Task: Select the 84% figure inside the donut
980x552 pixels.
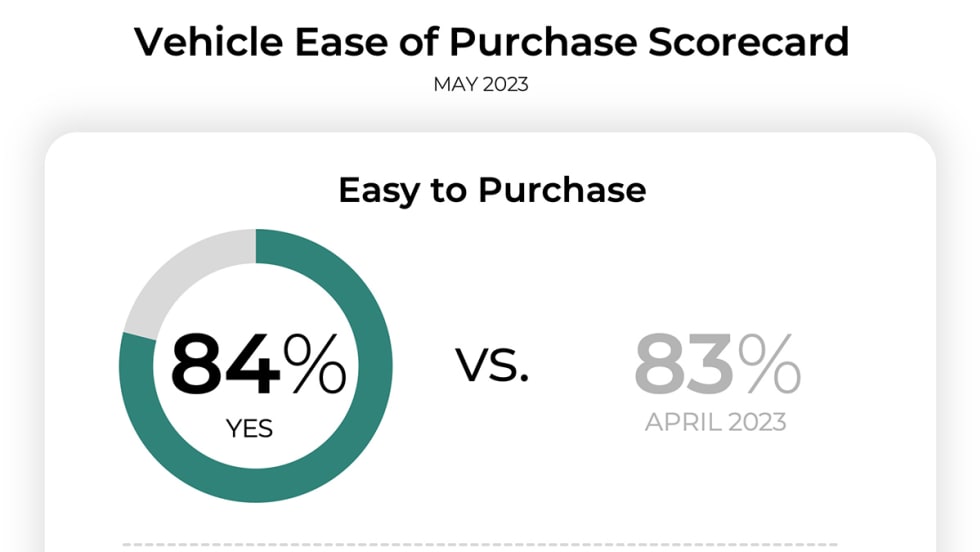Action: click(258, 365)
